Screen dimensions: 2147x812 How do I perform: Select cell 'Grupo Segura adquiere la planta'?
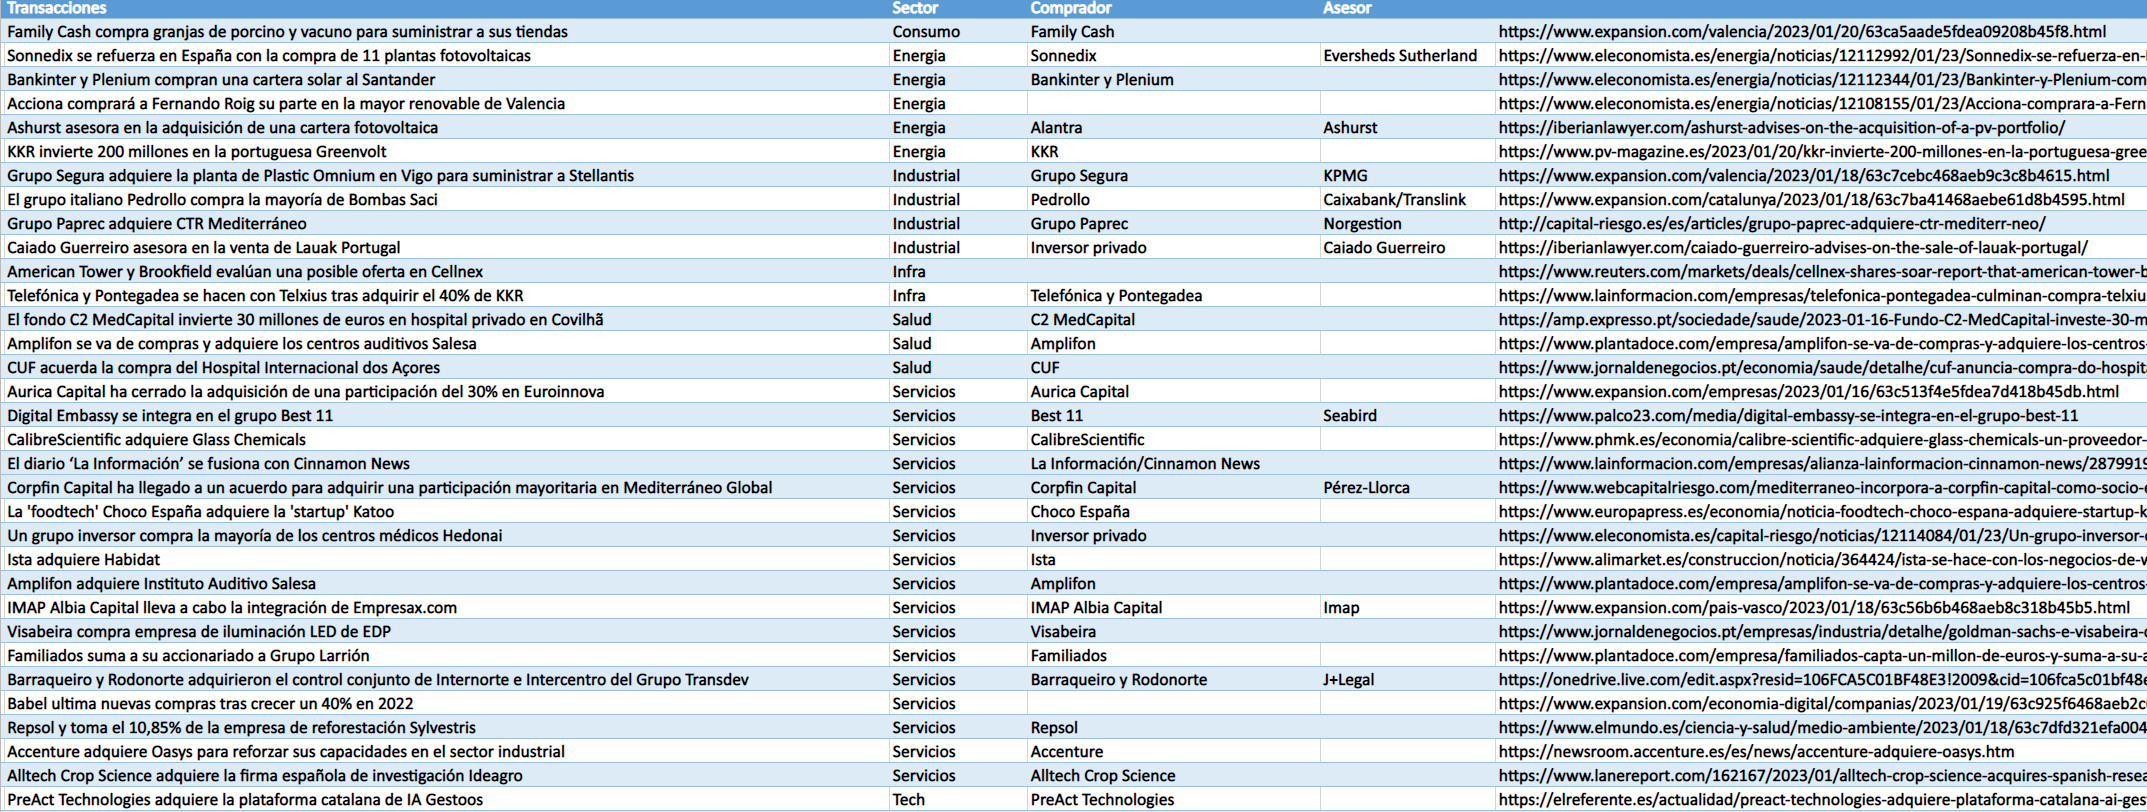point(444,176)
